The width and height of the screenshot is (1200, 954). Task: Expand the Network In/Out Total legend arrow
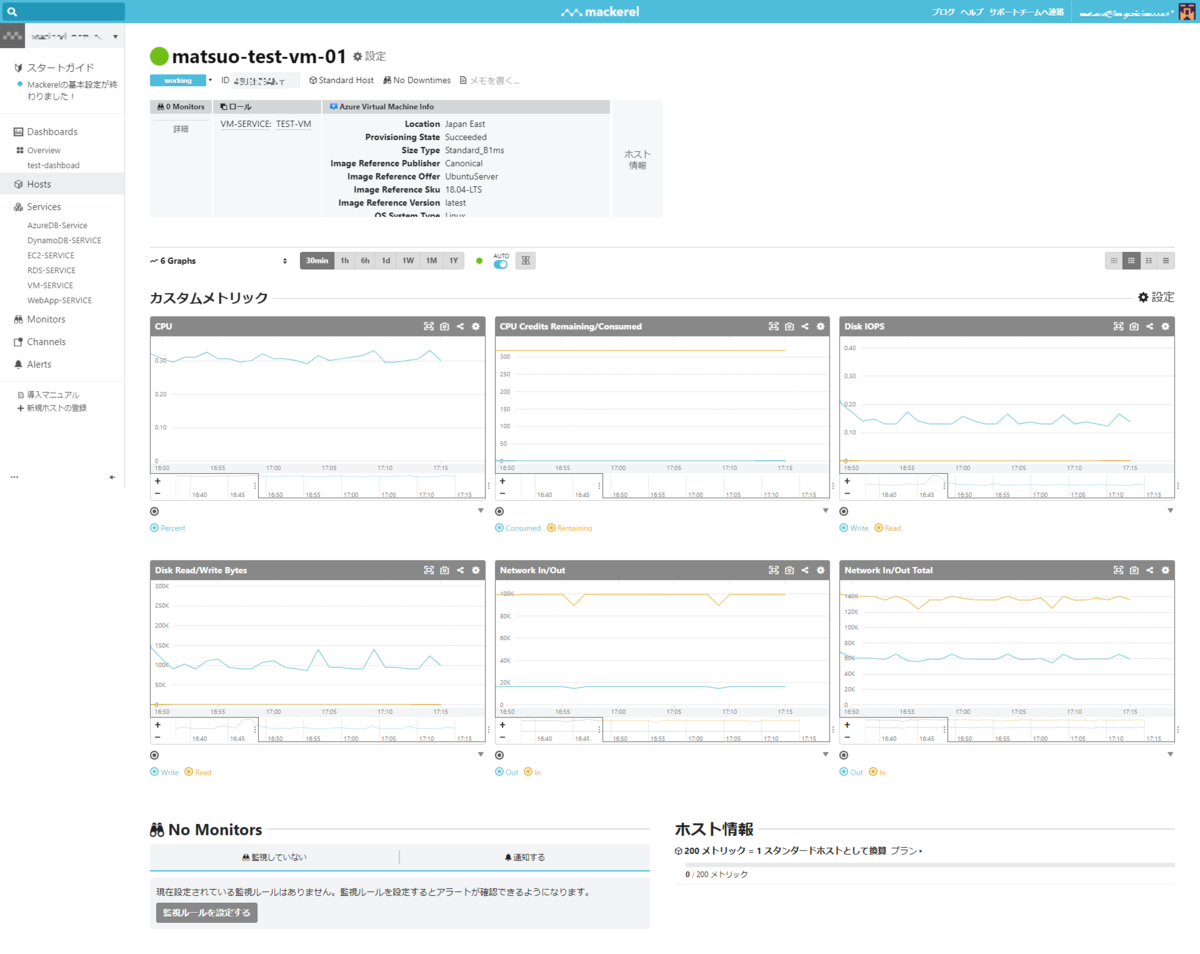1170,755
